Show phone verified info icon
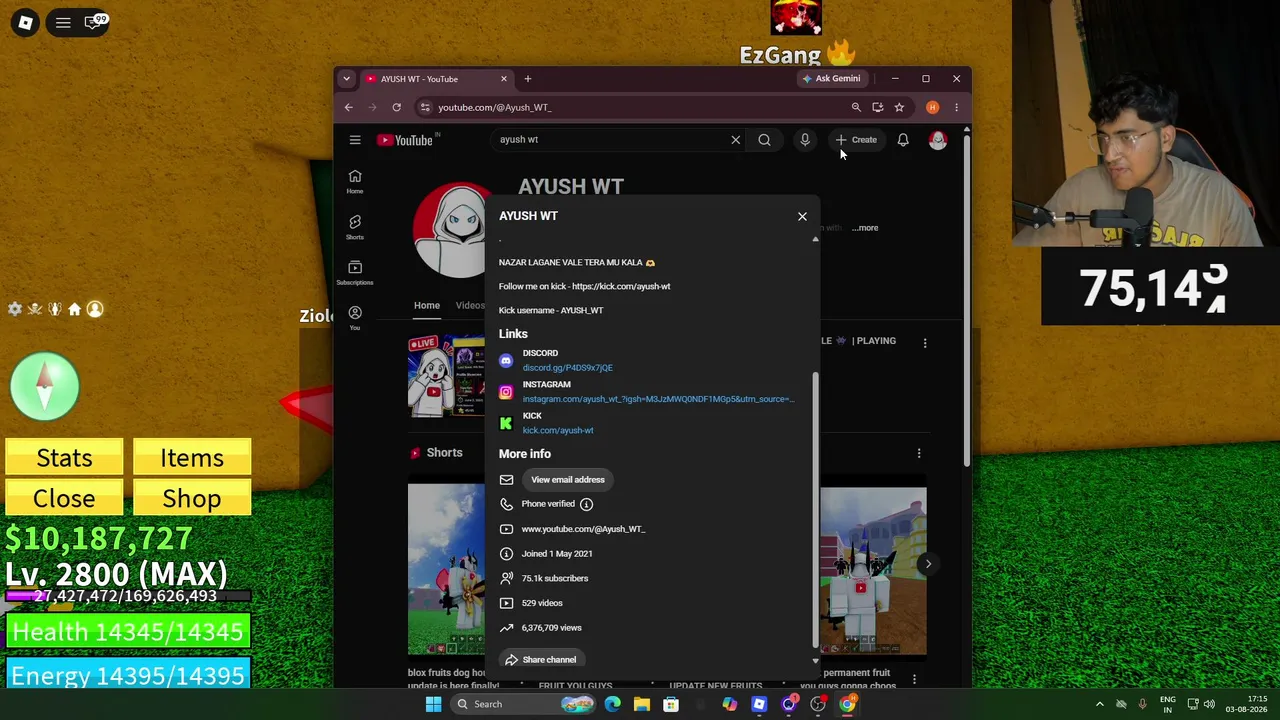 (586, 504)
